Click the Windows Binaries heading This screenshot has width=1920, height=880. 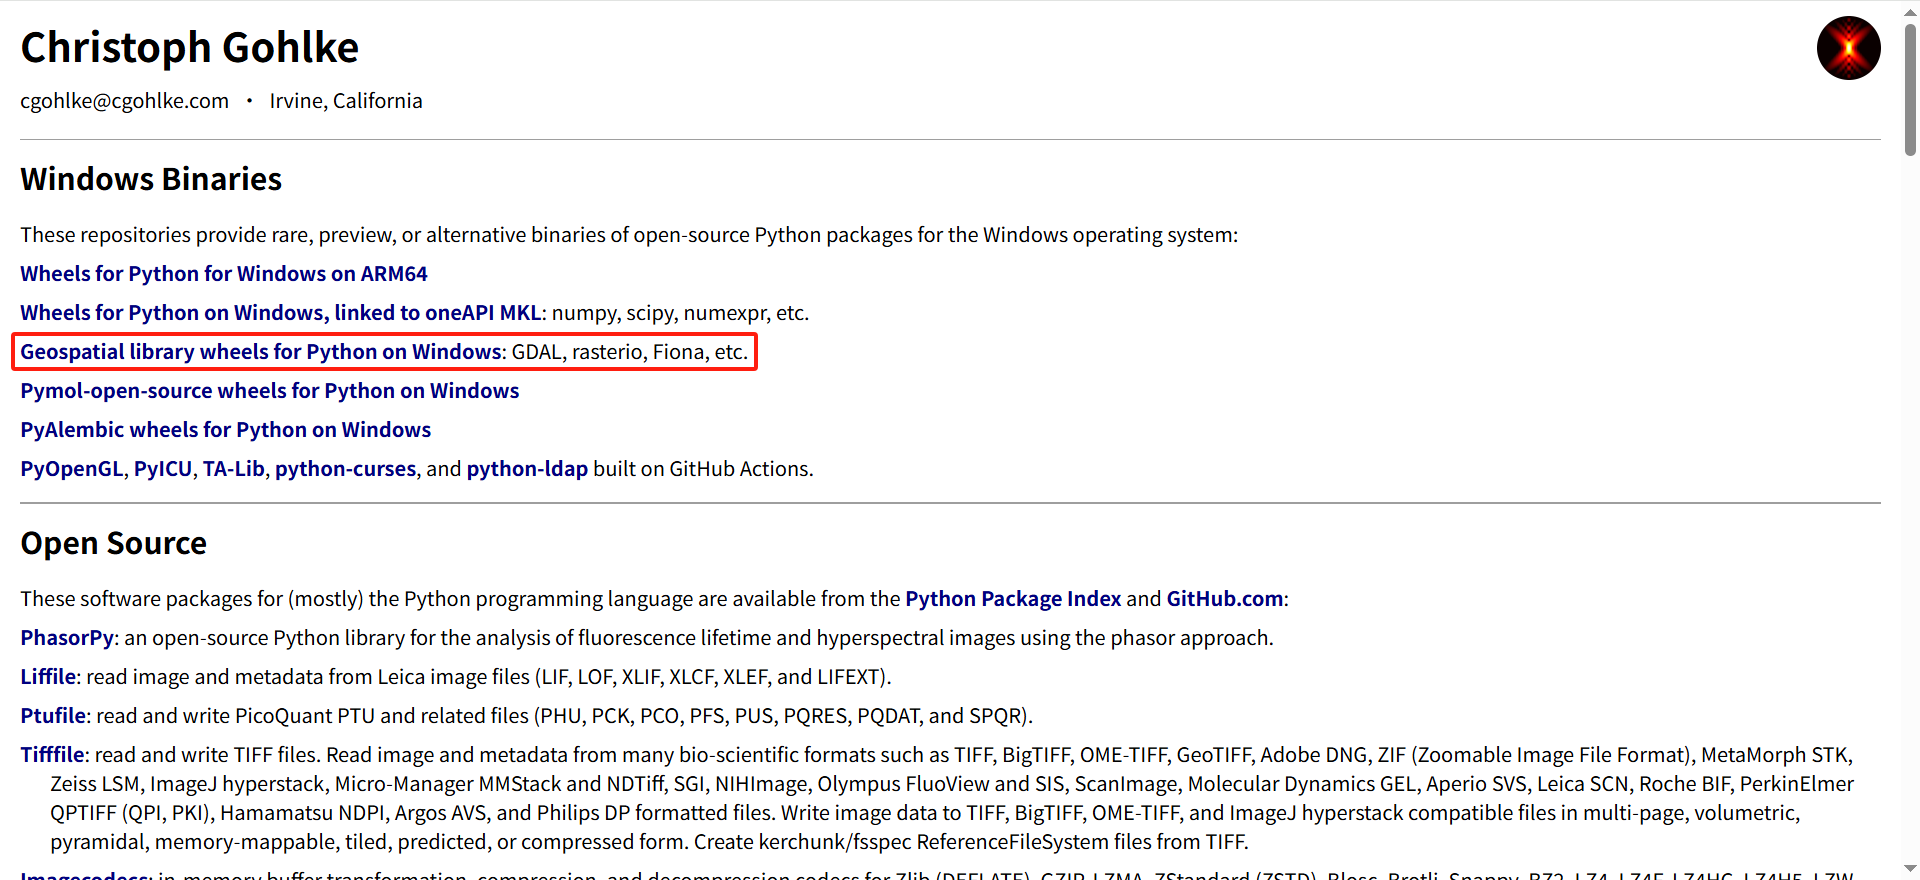pos(151,179)
